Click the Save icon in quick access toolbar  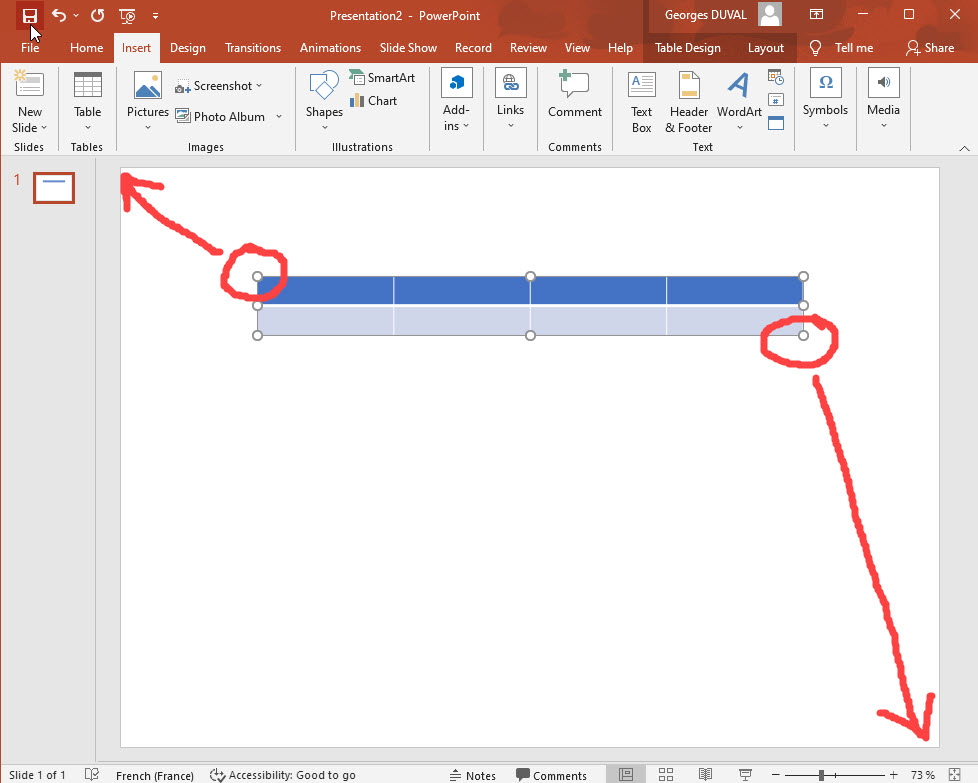pos(29,15)
